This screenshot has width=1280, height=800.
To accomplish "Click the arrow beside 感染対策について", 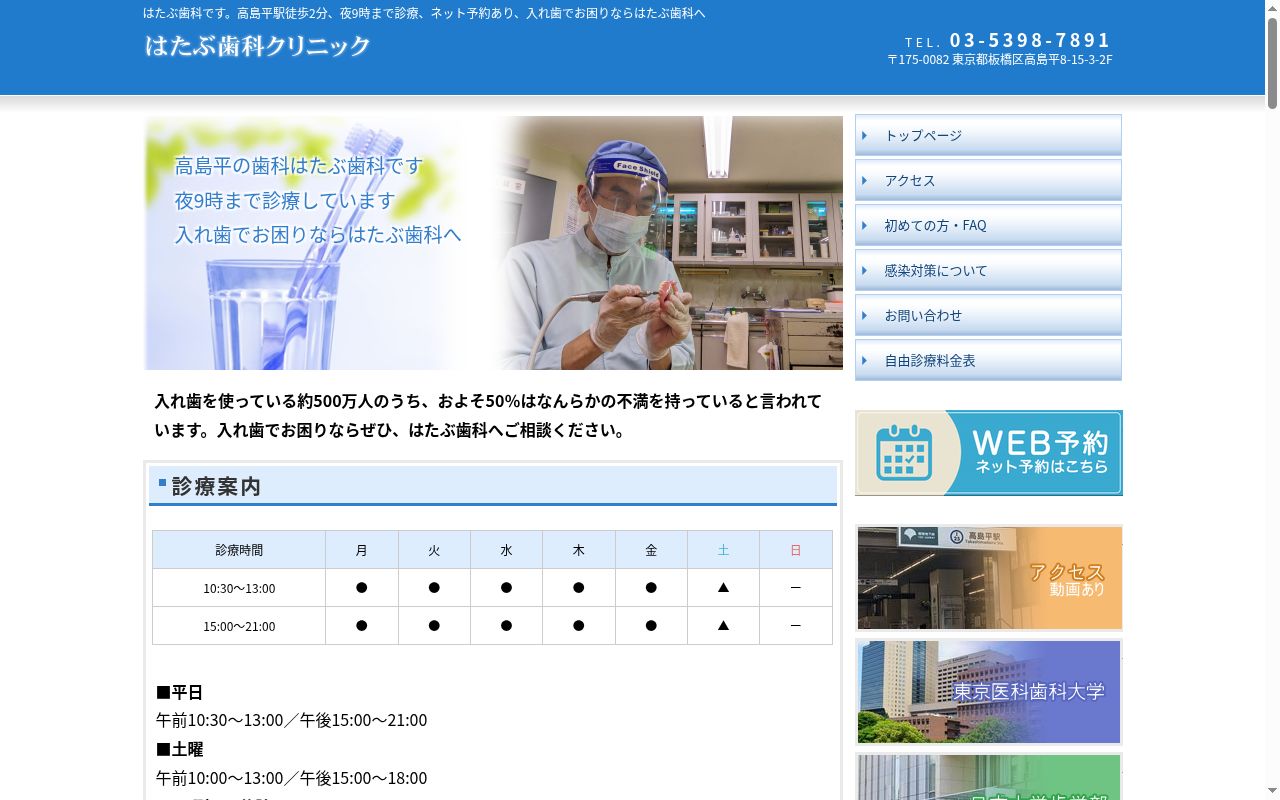I will click(865, 270).
